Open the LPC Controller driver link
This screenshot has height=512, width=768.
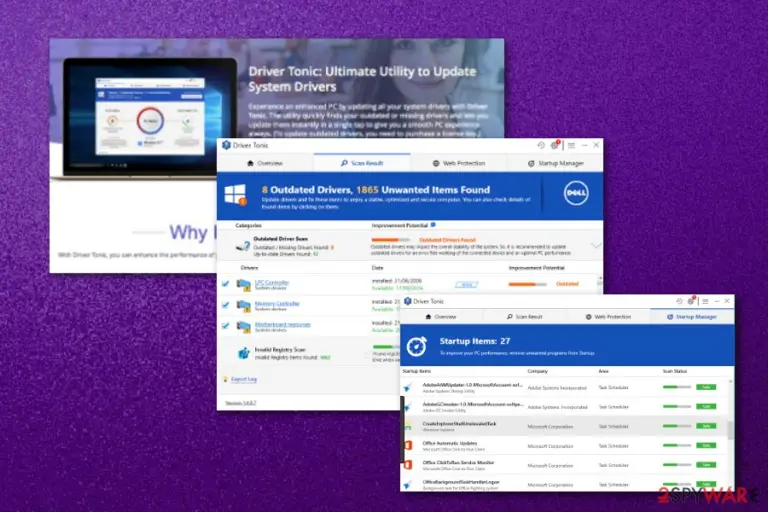[x=272, y=282]
